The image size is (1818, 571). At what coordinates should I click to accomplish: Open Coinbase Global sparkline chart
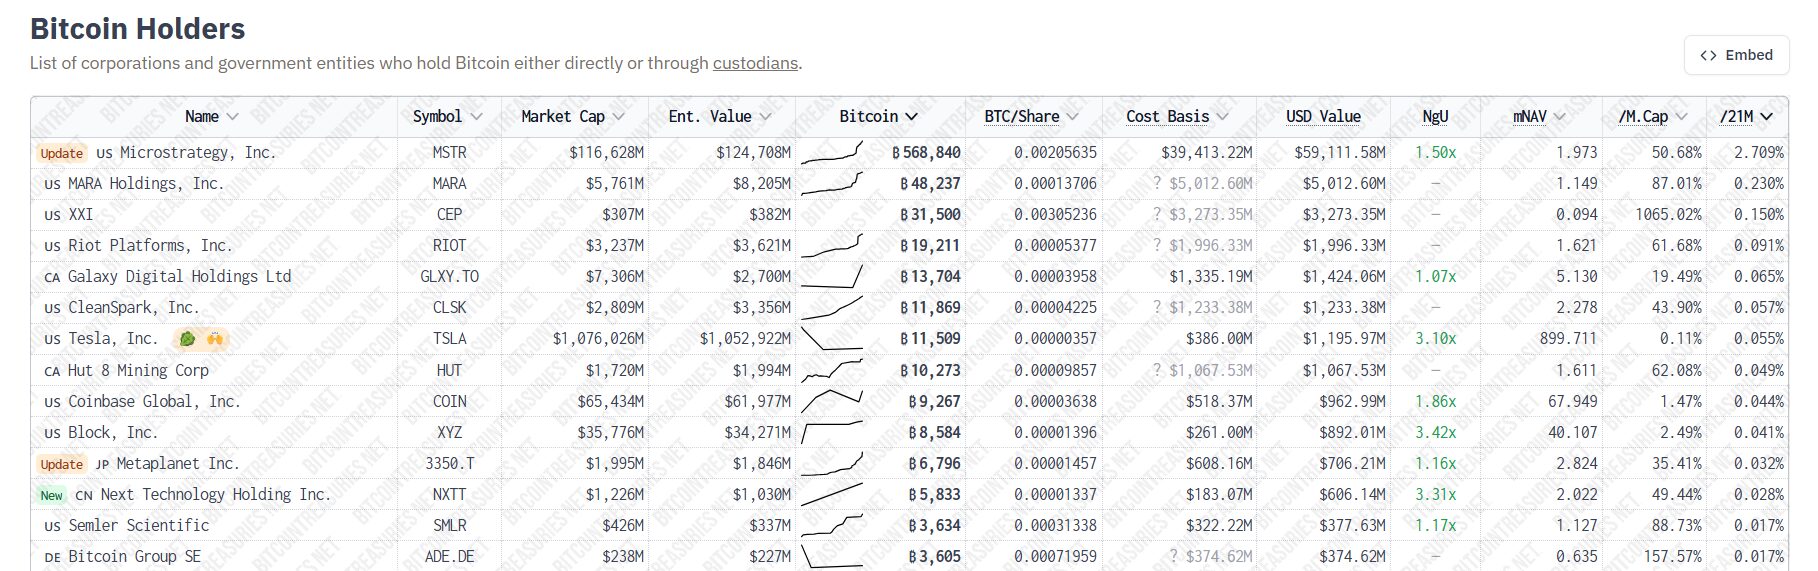click(x=831, y=401)
